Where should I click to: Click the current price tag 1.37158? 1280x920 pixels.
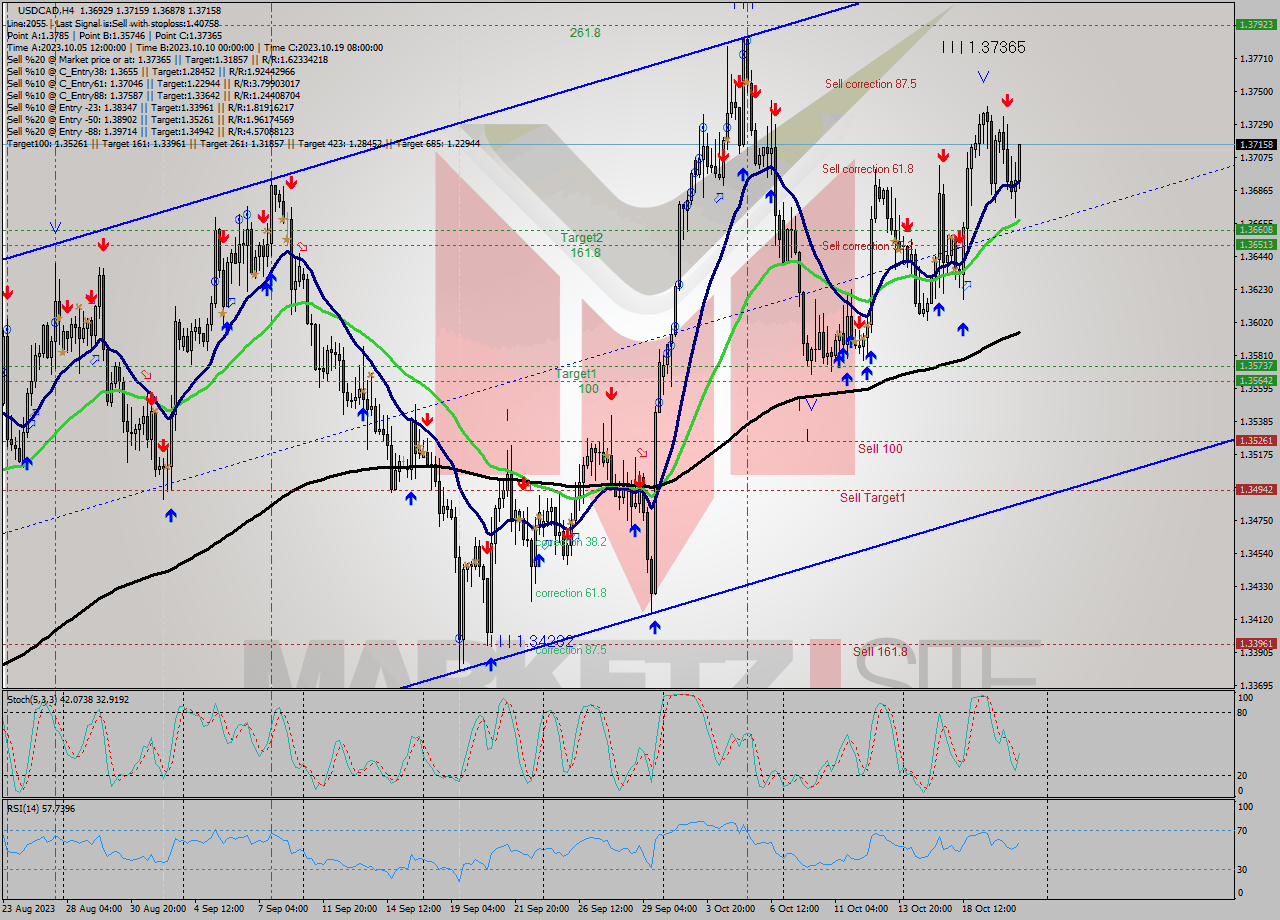point(1256,144)
